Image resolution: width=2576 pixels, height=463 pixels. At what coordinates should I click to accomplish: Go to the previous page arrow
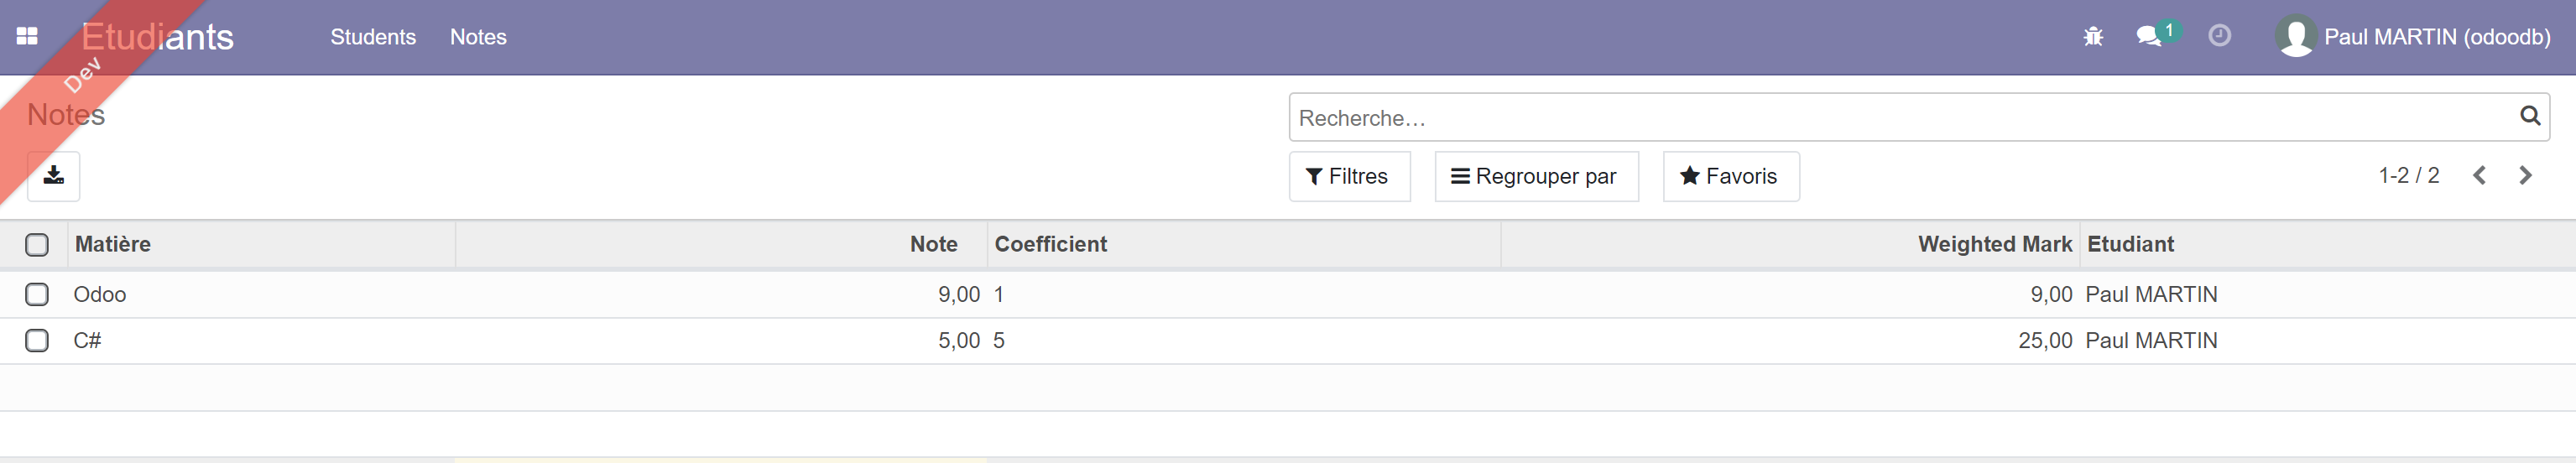coord(2480,176)
